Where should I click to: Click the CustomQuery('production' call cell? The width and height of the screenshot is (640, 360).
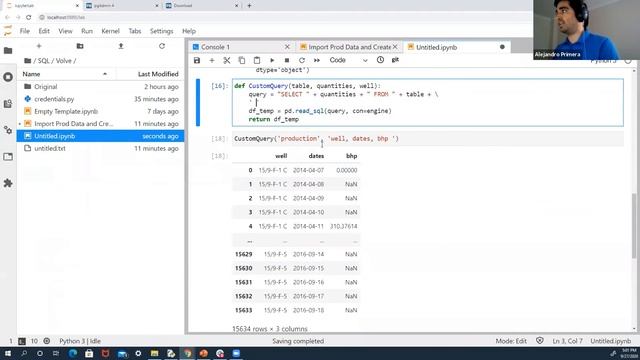pos(428,139)
